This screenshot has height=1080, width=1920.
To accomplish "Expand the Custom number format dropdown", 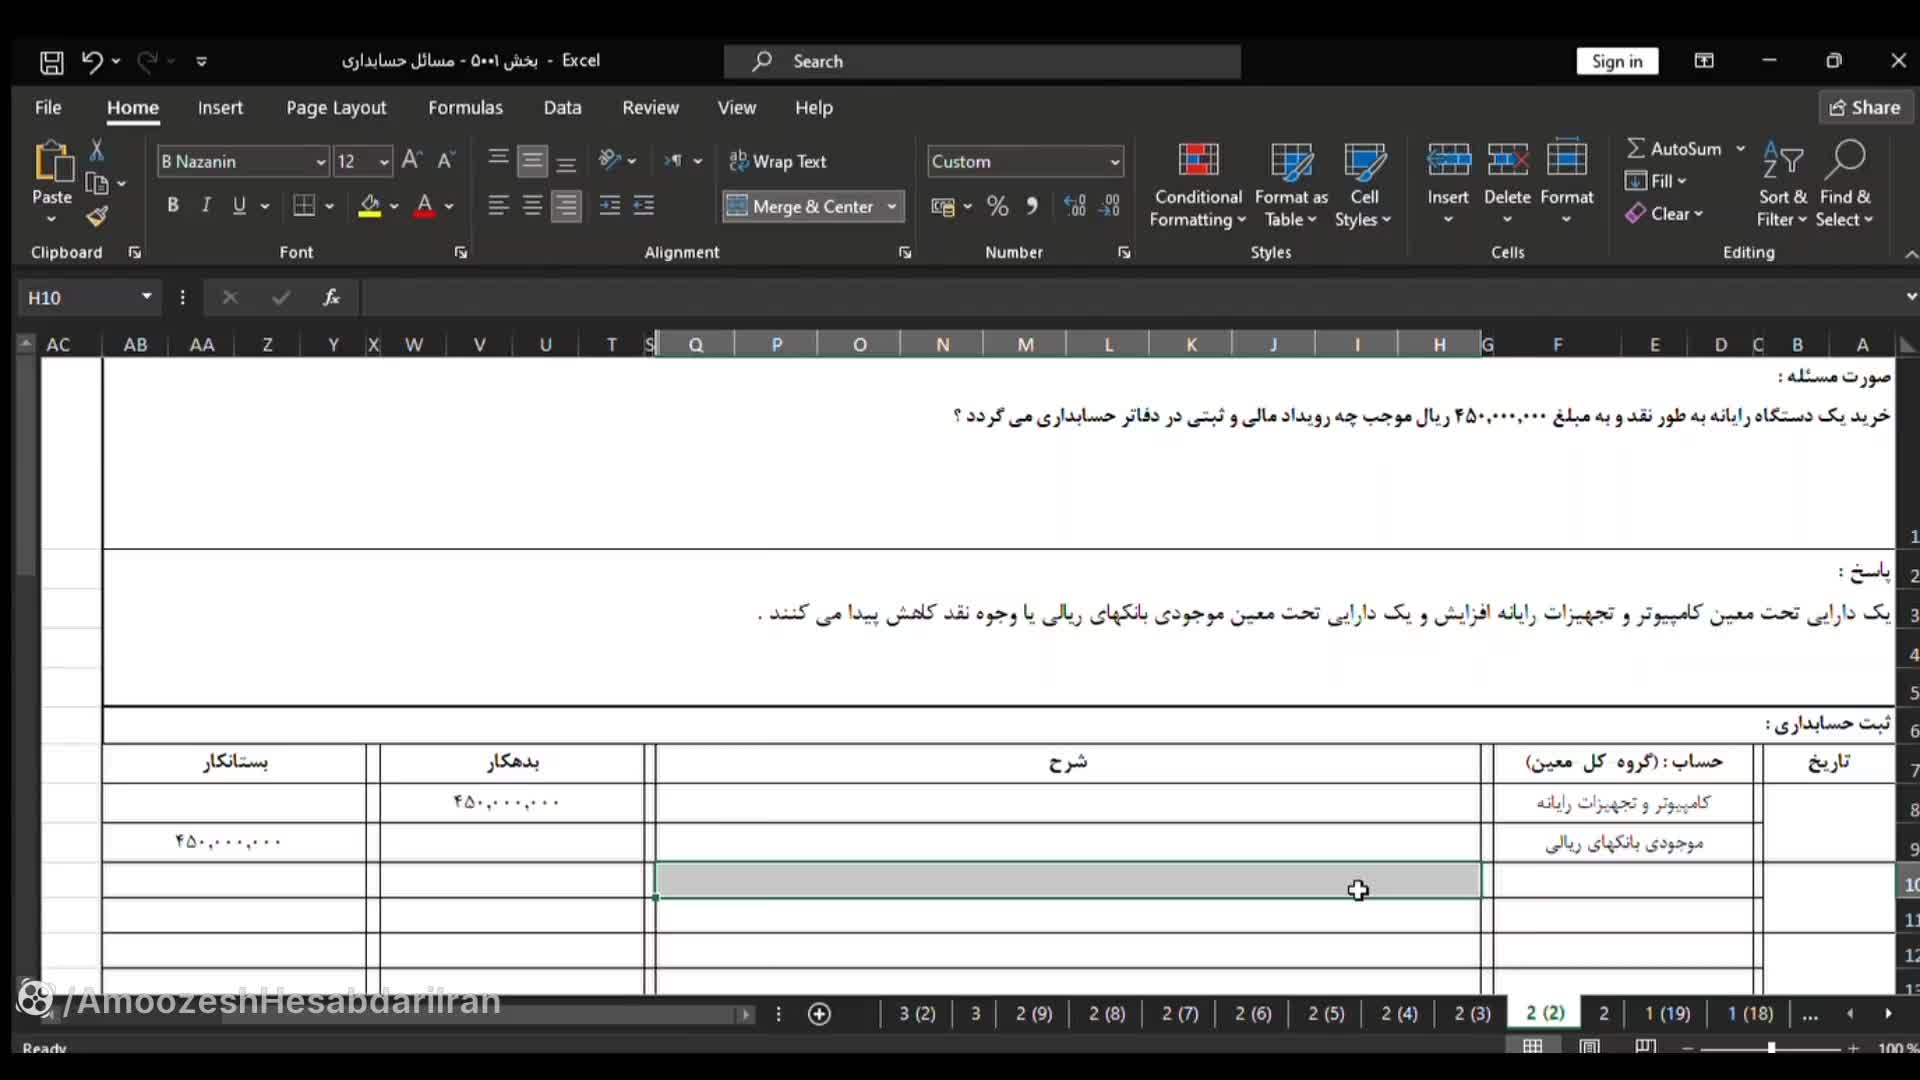I will tap(1113, 161).
